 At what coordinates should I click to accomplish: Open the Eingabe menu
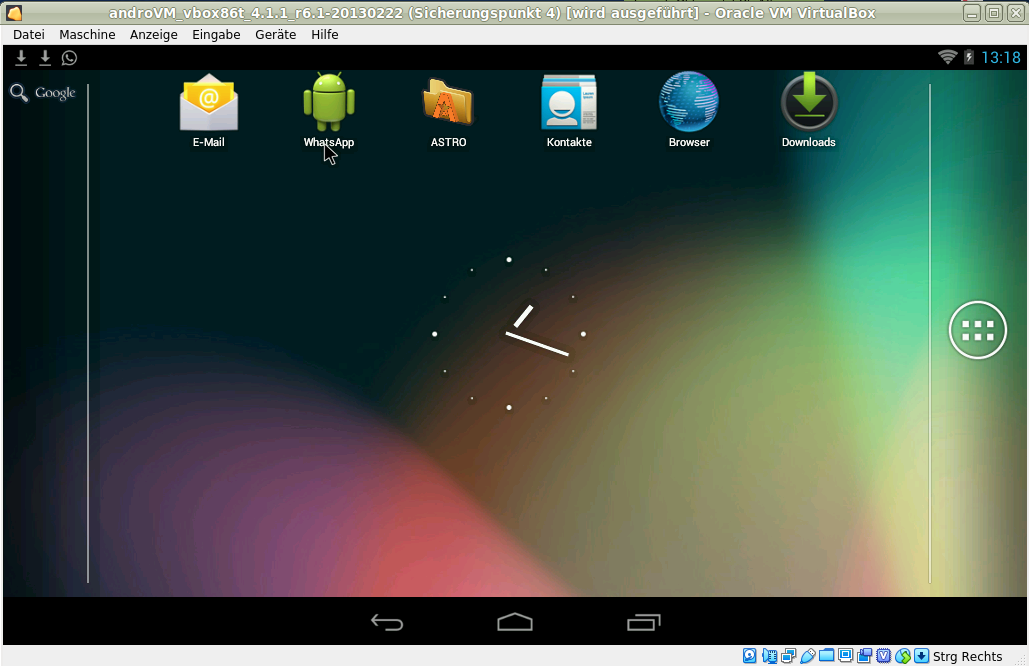tap(216, 34)
